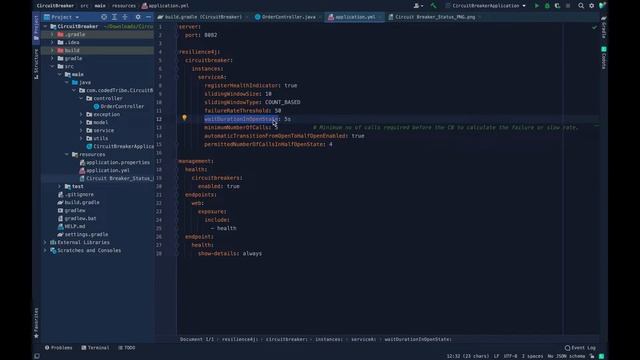The width and height of the screenshot is (640, 360).
Task: Select application.properties in resources
Action: [114, 162]
